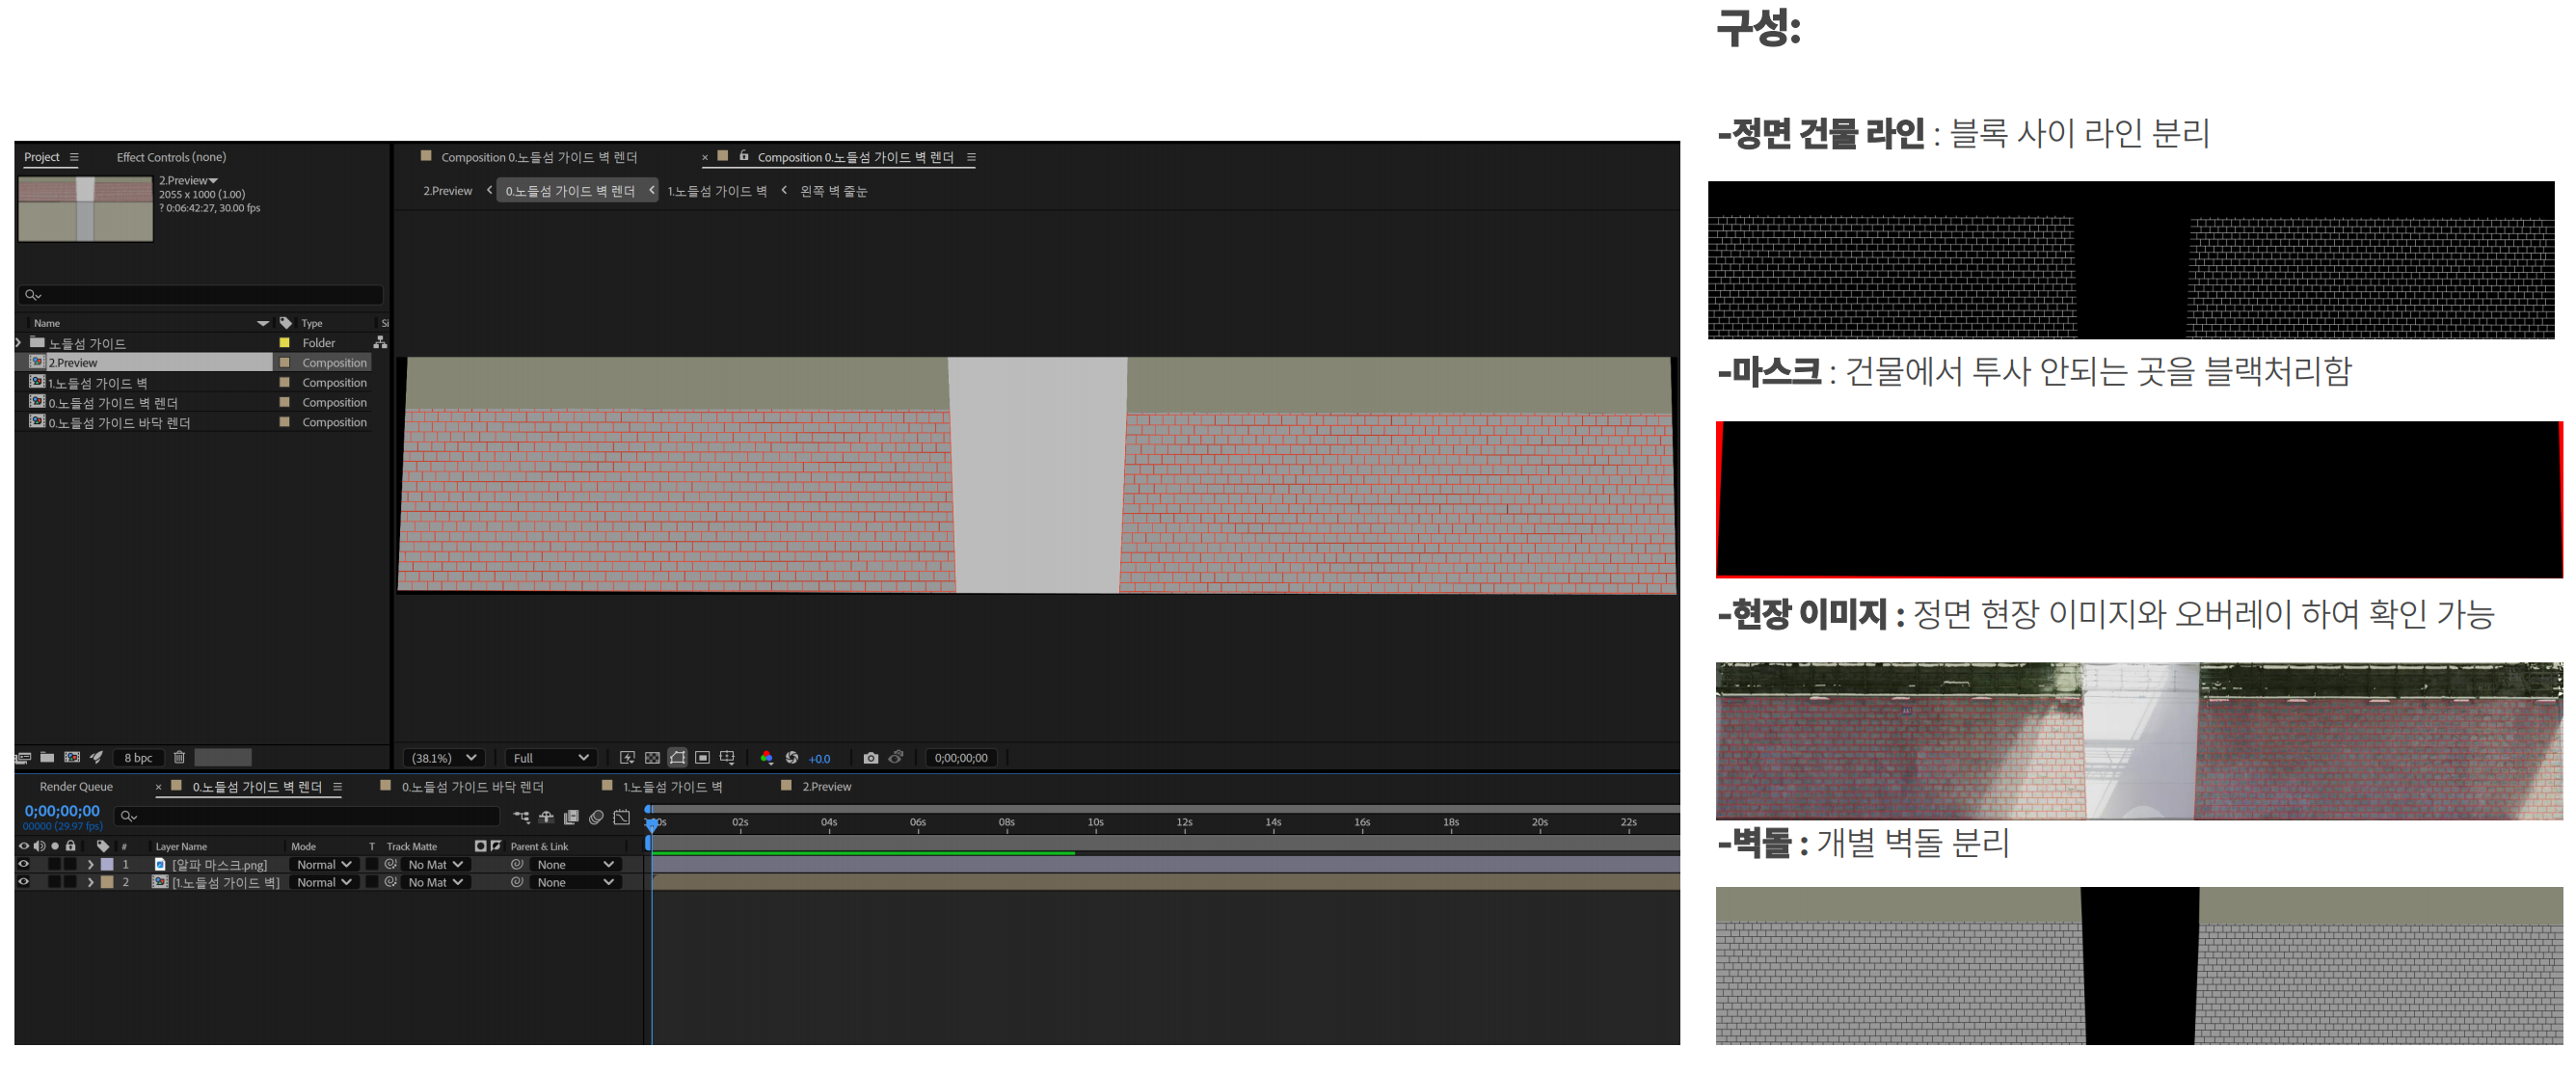Lock the 알파 마스크.png layer
2576x1074 pixels.
pos(71,864)
